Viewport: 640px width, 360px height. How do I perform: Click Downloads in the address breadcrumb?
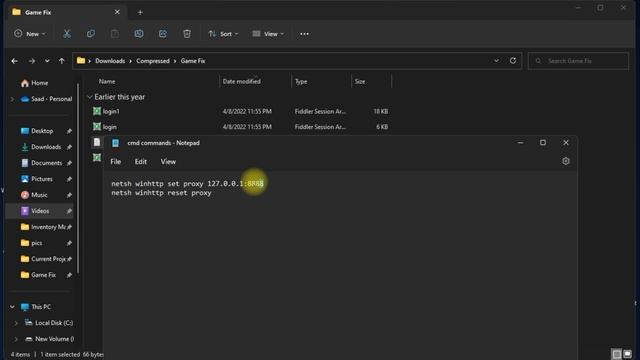[110, 61]
